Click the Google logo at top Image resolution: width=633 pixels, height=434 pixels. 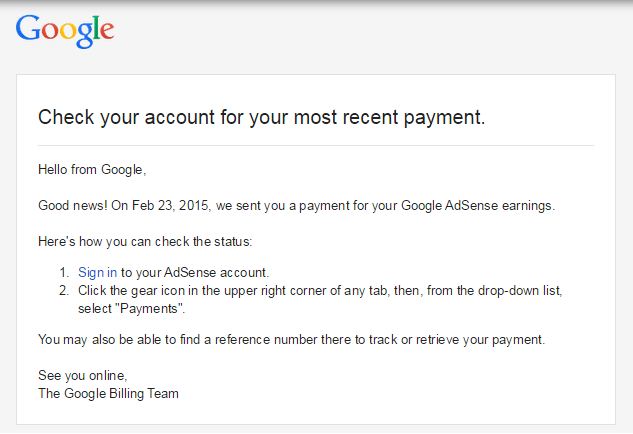[65, 31]
